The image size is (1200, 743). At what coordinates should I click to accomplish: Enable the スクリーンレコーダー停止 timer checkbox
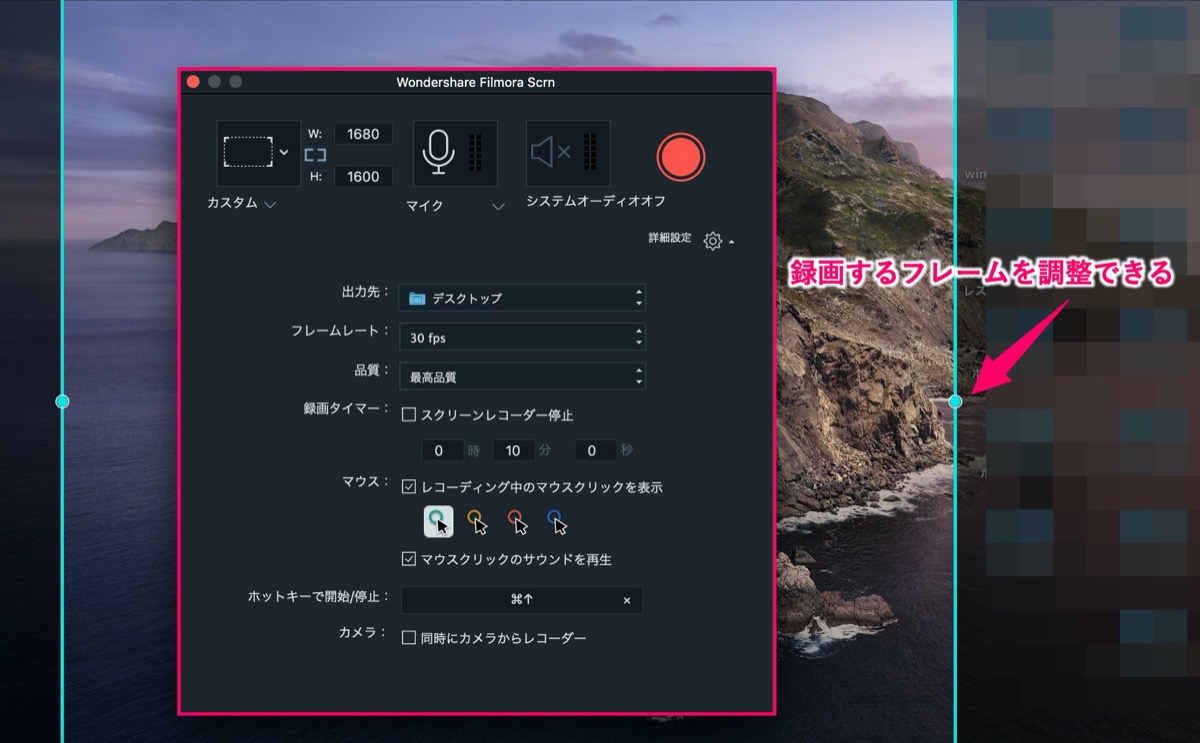click(408, 414)
